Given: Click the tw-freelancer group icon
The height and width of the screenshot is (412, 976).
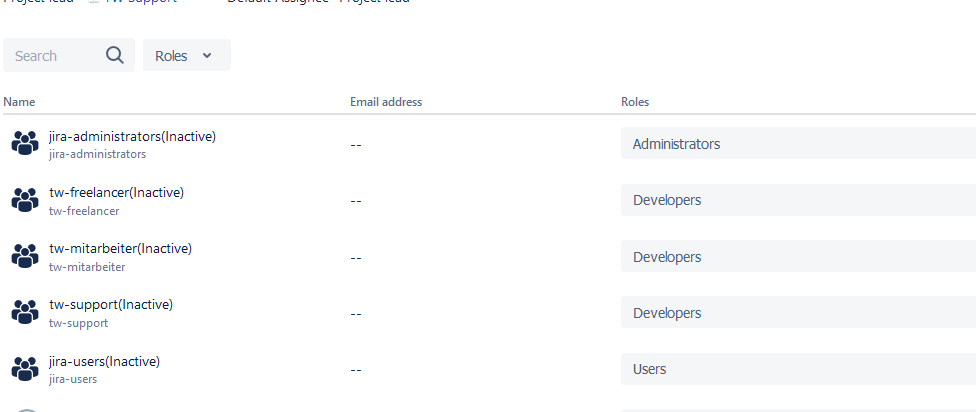Looking at the screenshot, I should pos(25,200).
